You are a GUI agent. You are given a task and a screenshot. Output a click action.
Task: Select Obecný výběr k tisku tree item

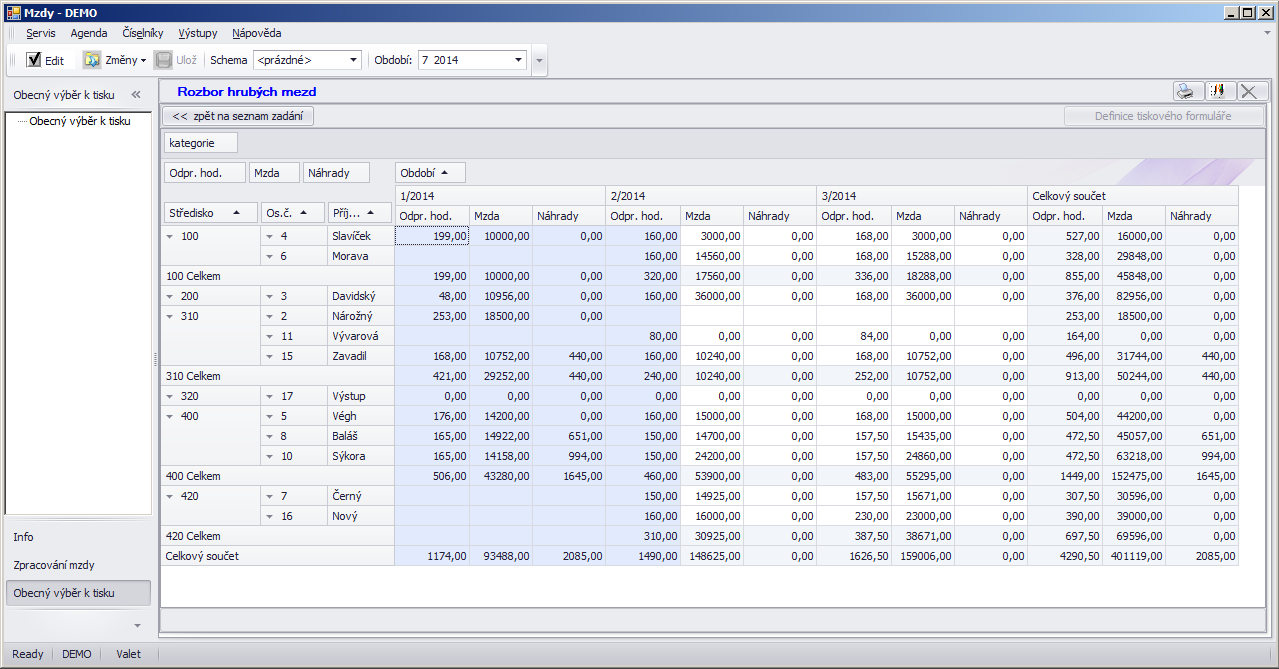80,121
